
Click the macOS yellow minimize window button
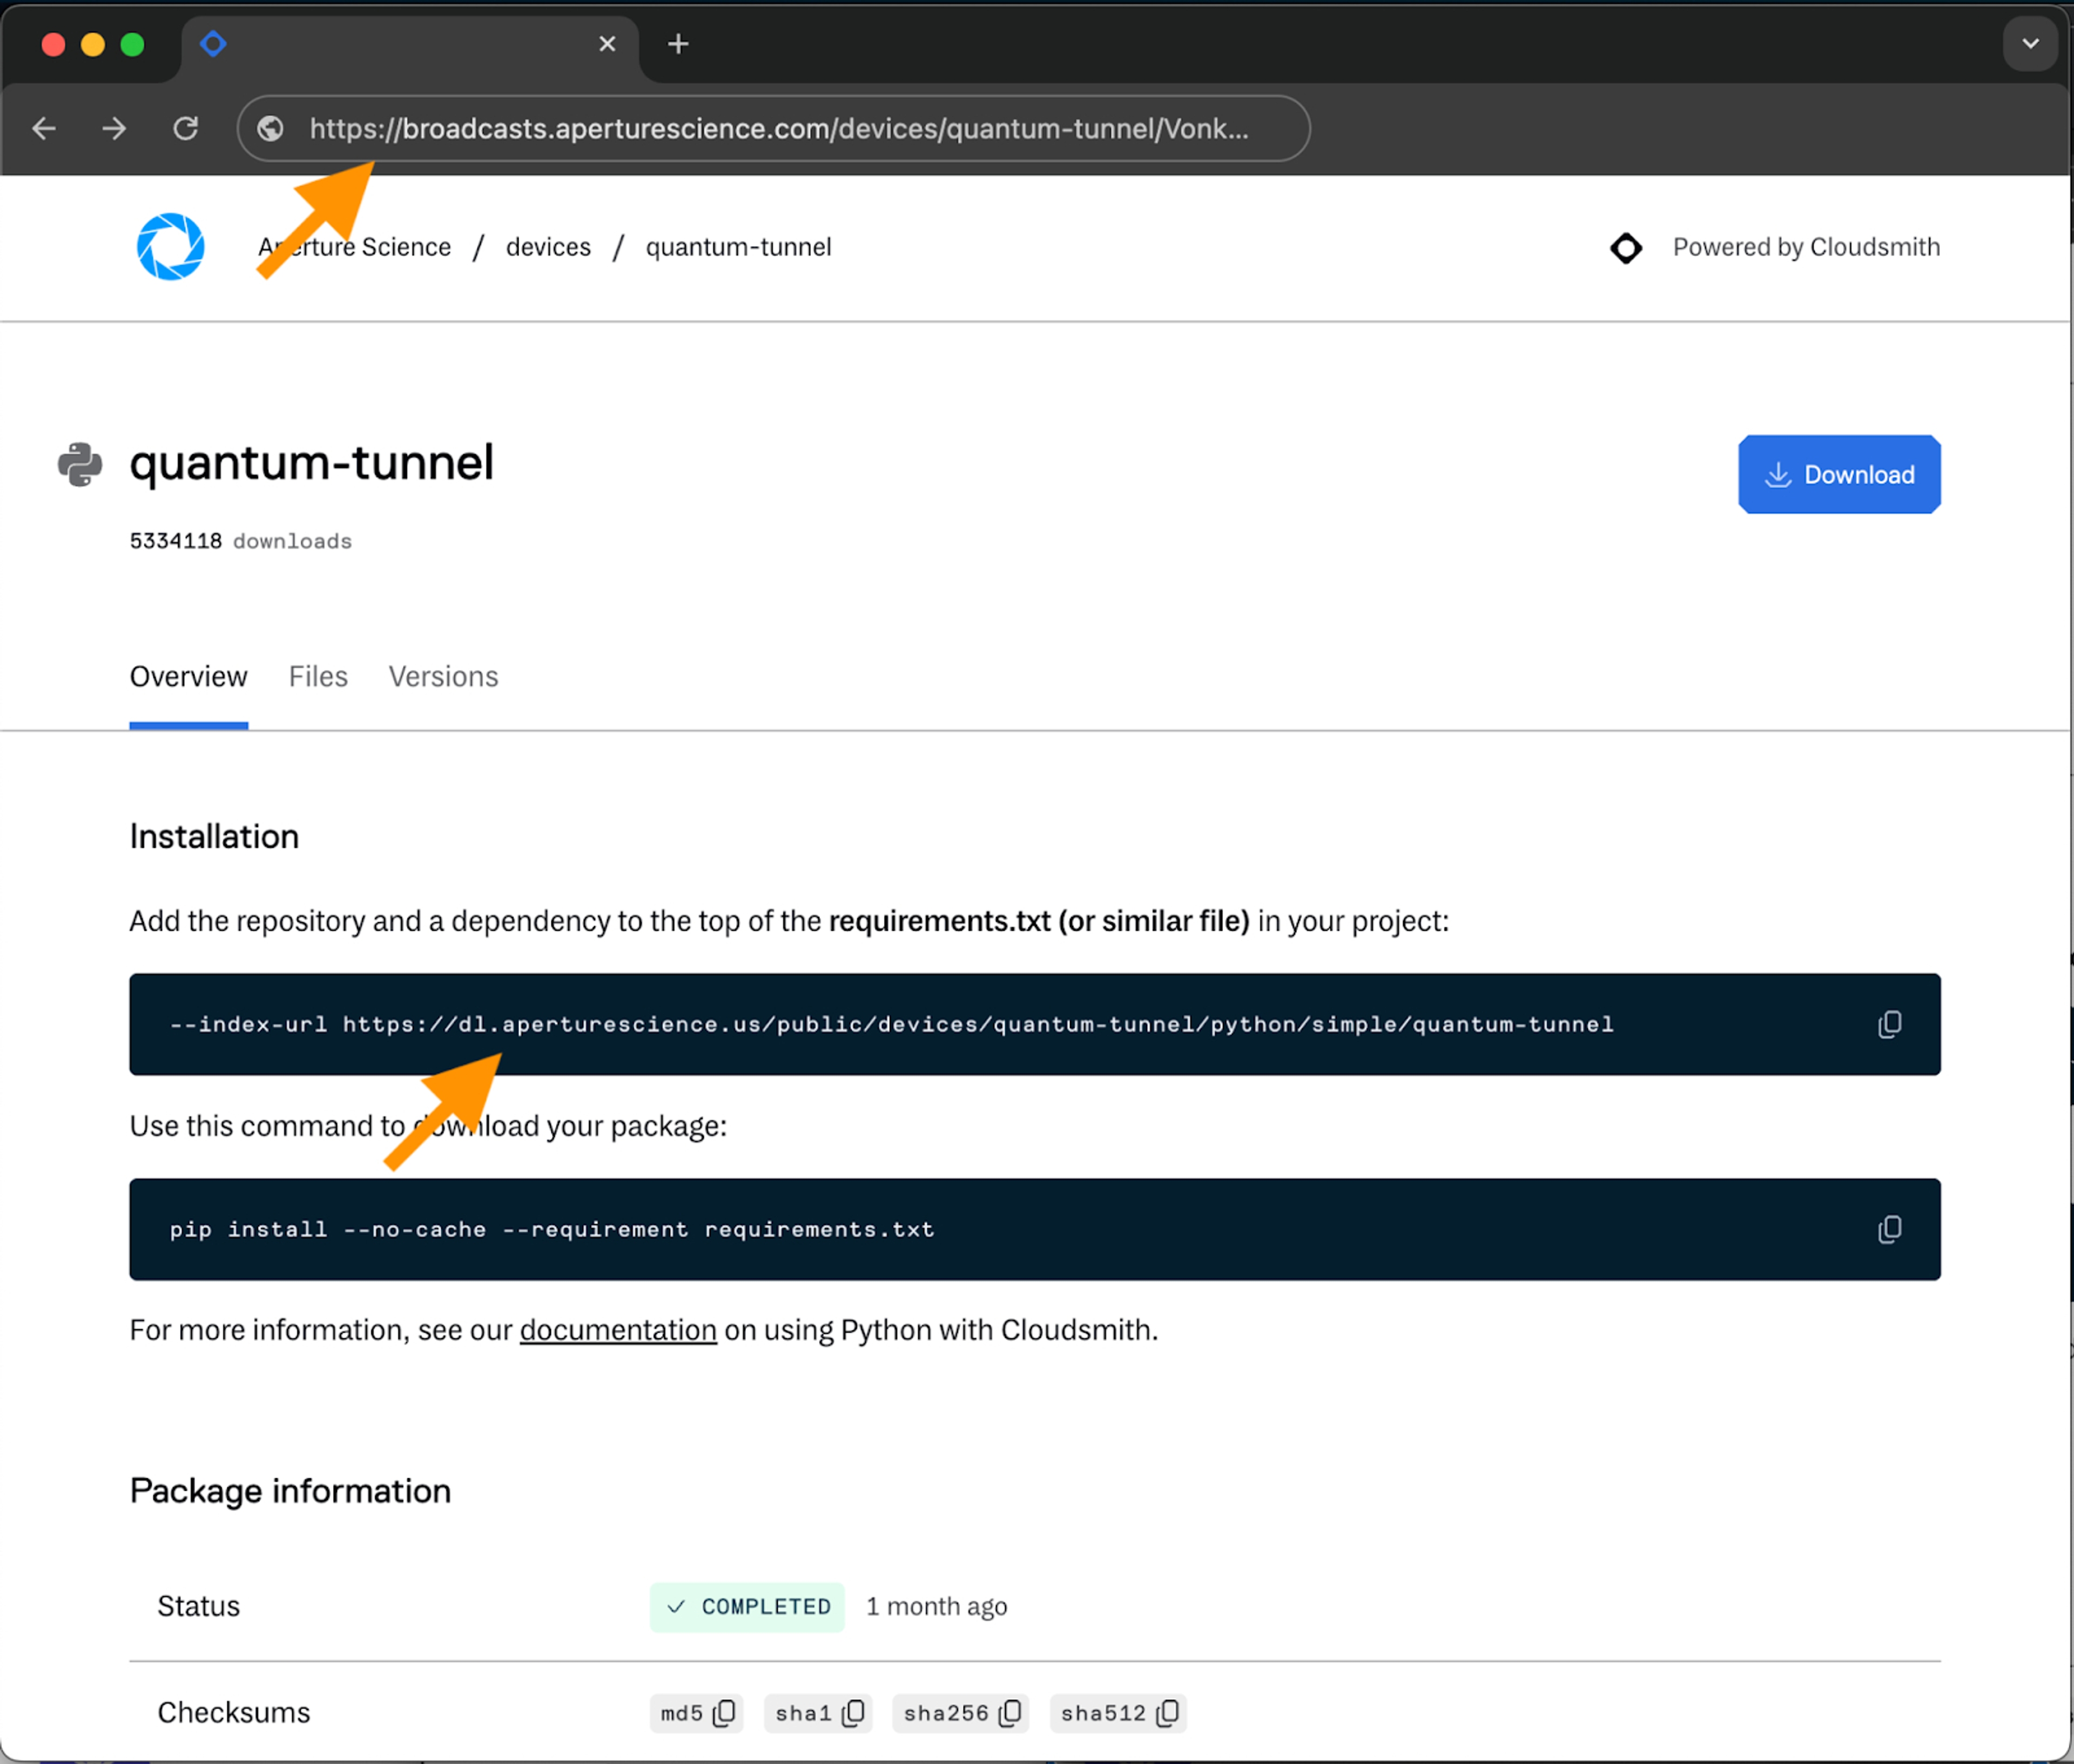pyautogui.click(x=93, y=44)
